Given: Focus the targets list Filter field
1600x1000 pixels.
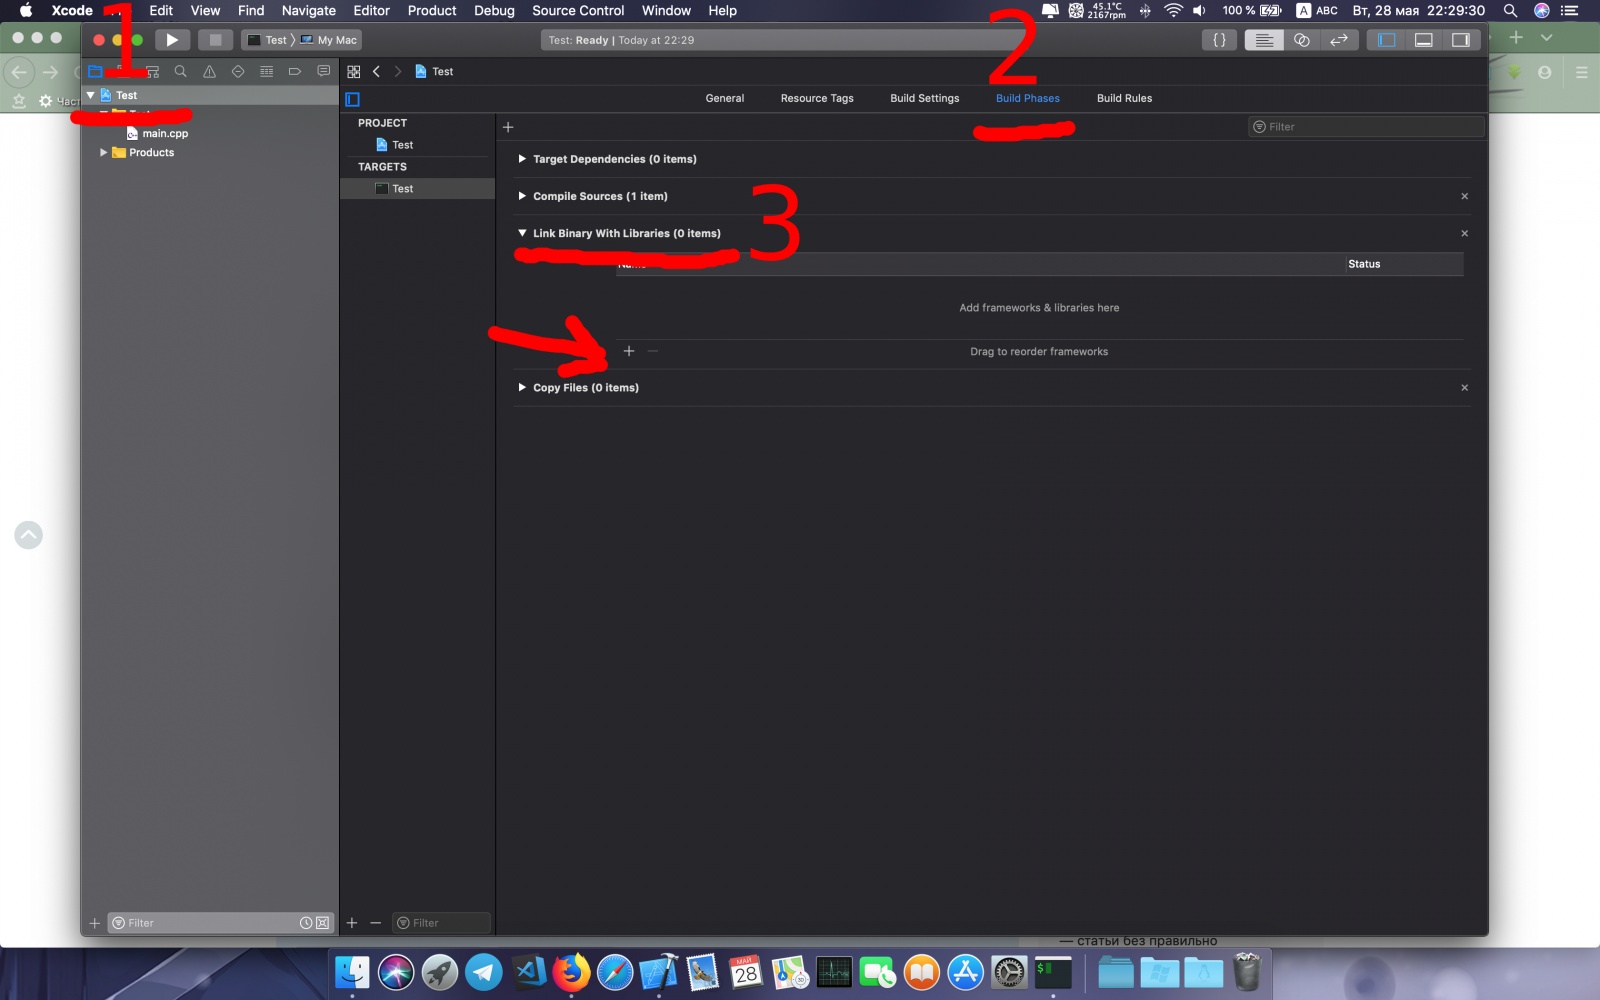Looking at the screenshot, I should 441,923.
